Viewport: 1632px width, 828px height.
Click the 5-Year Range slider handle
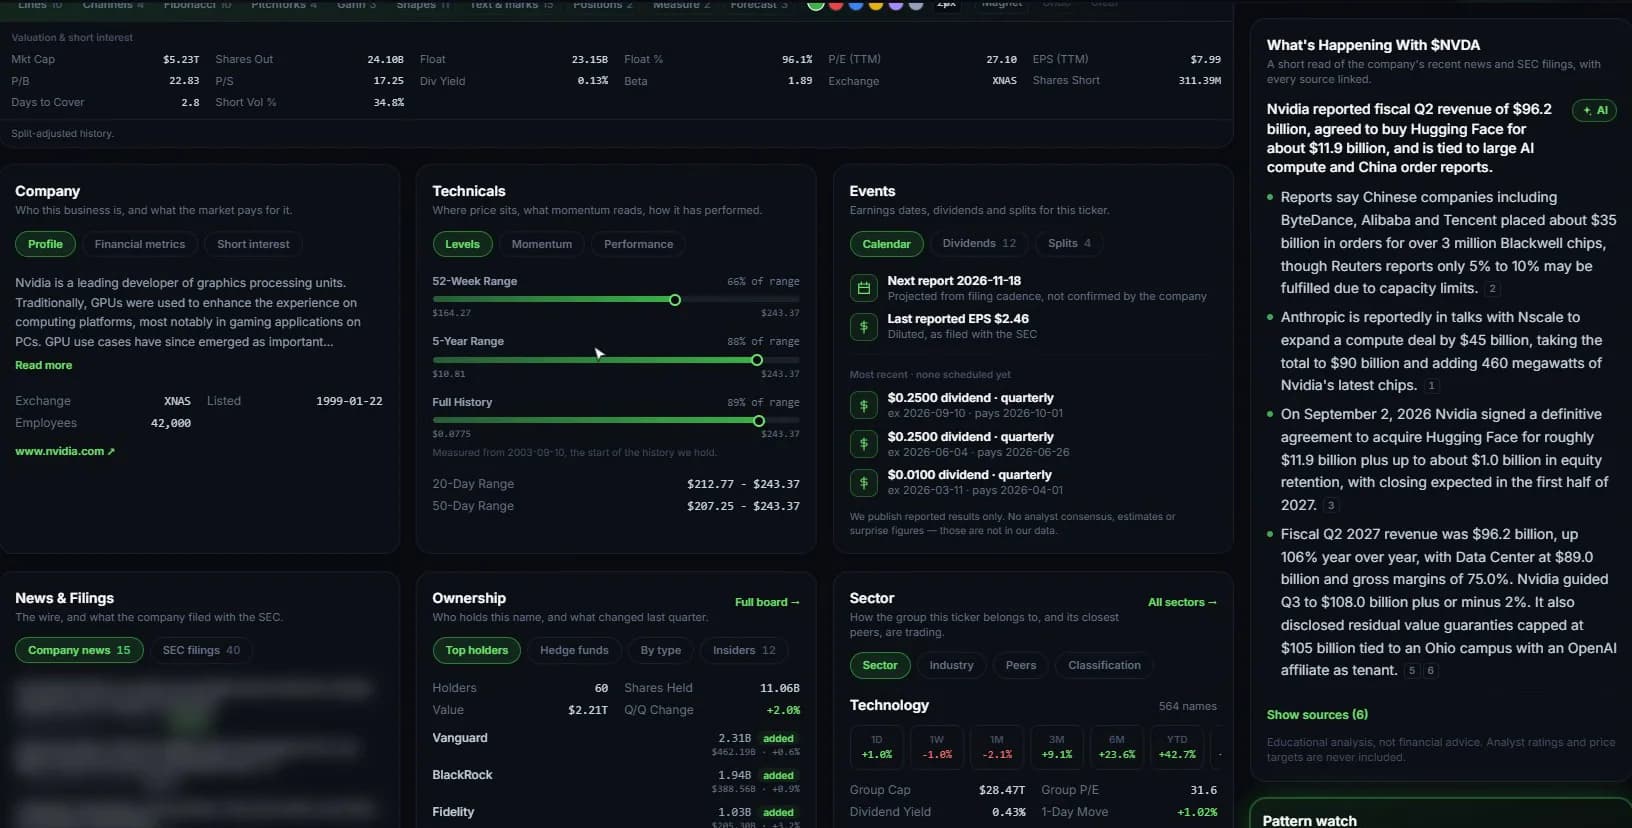[757, 360]
